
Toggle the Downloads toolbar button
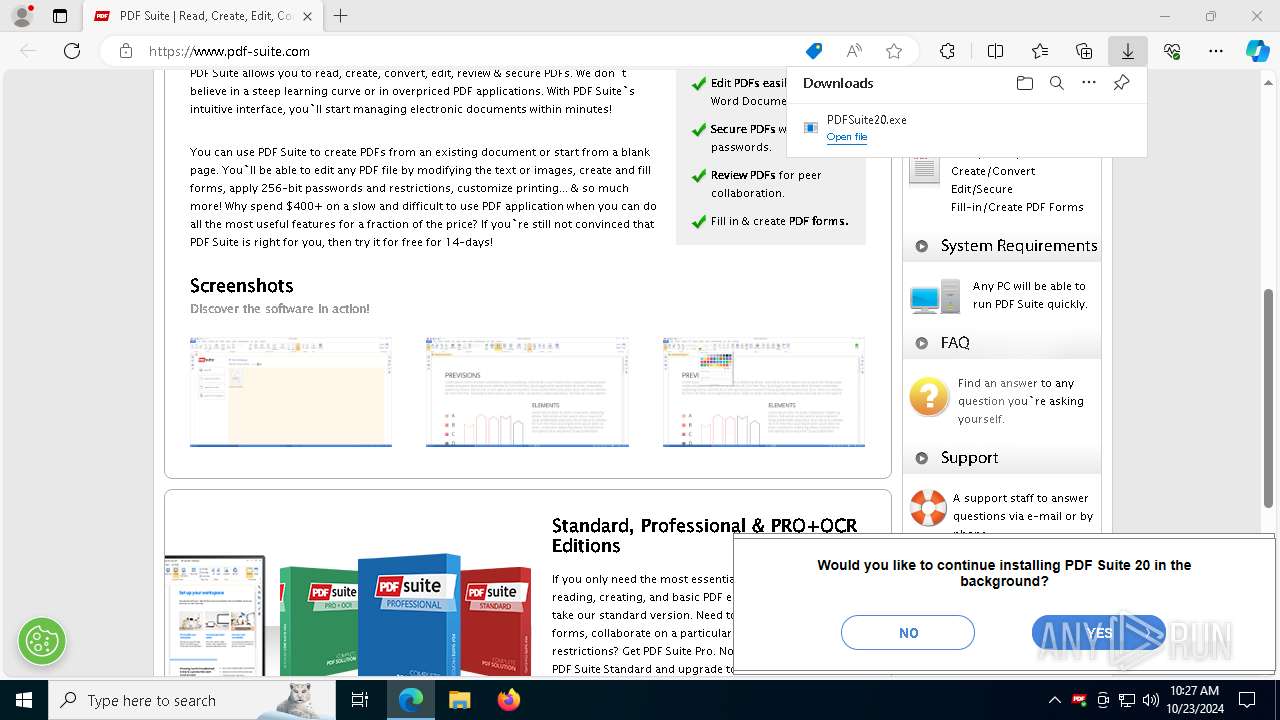(x=1128, y=51)
